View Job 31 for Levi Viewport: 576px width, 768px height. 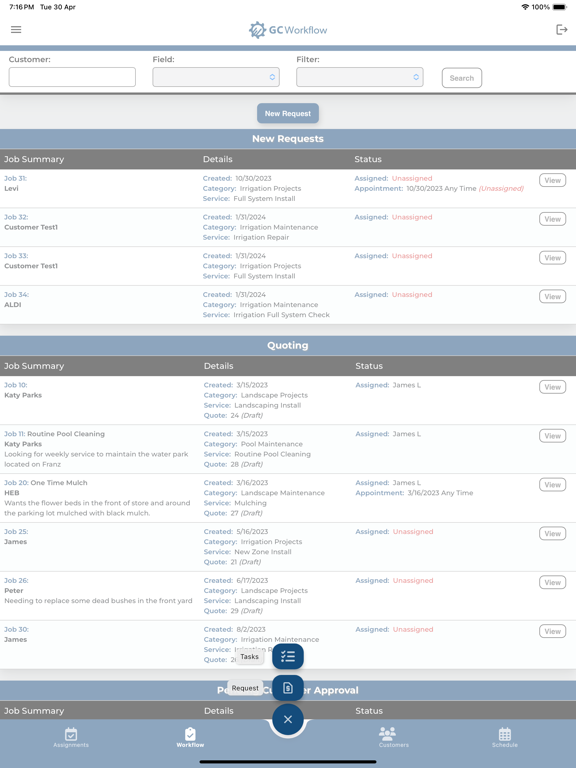(x=552, y=180)
